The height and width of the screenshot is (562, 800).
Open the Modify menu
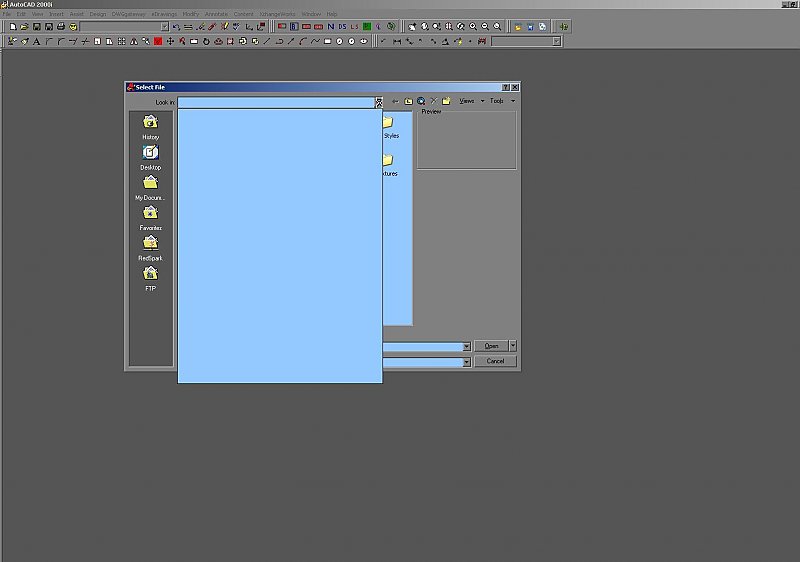click(190, 14)
